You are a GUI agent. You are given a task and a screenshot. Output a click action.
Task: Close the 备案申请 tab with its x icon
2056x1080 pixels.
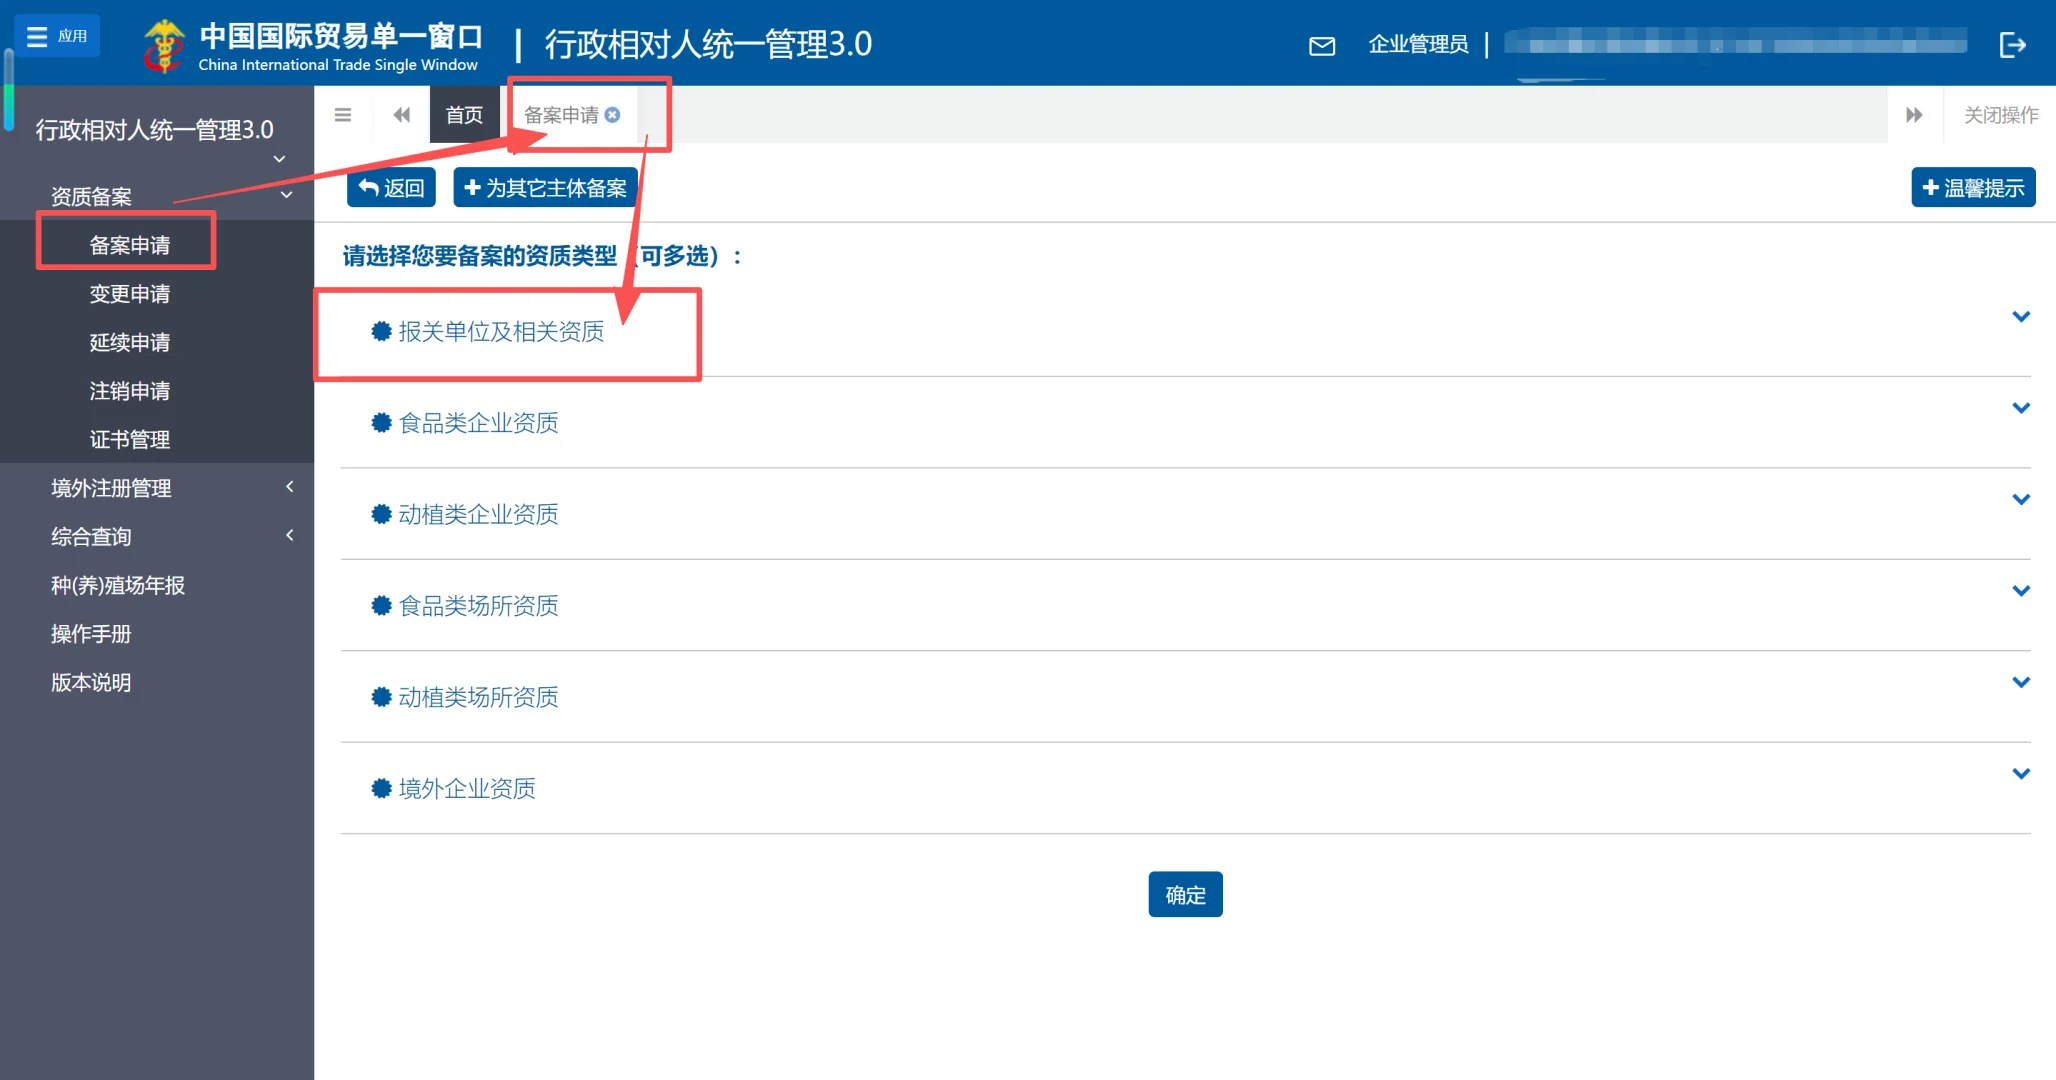pos(612,114)
